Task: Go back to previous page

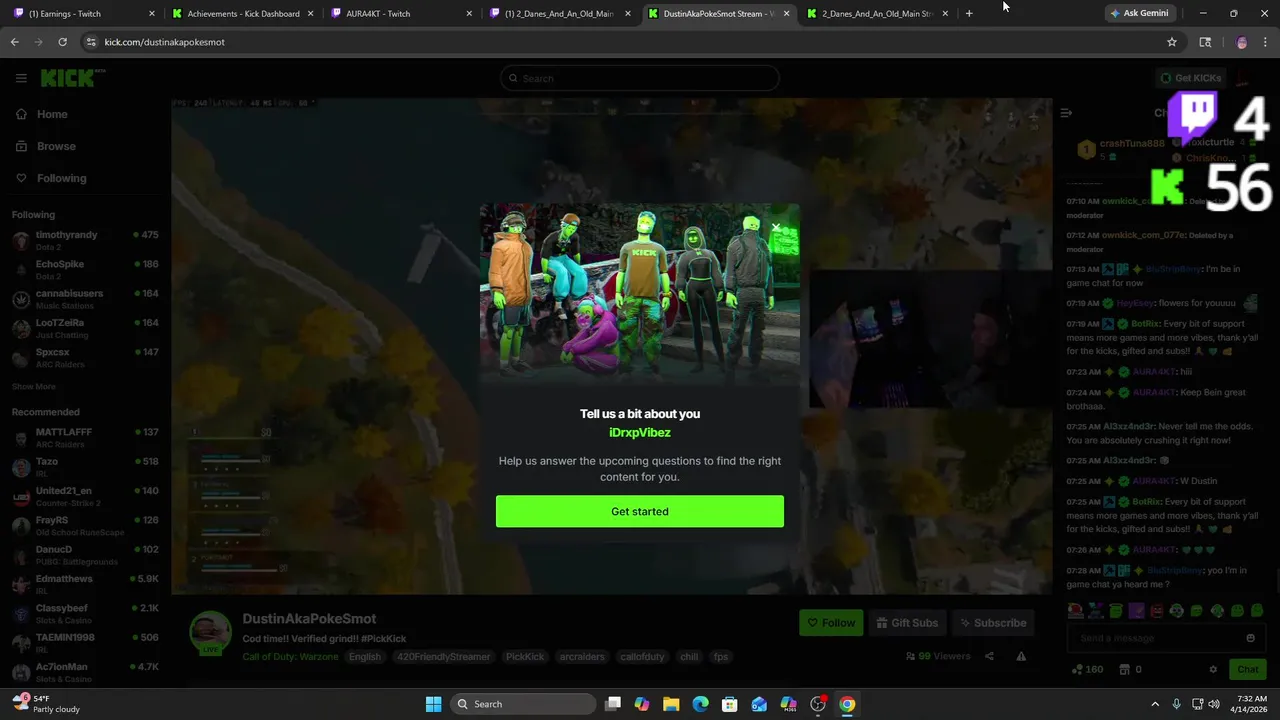Action: (x=14, y=42)
